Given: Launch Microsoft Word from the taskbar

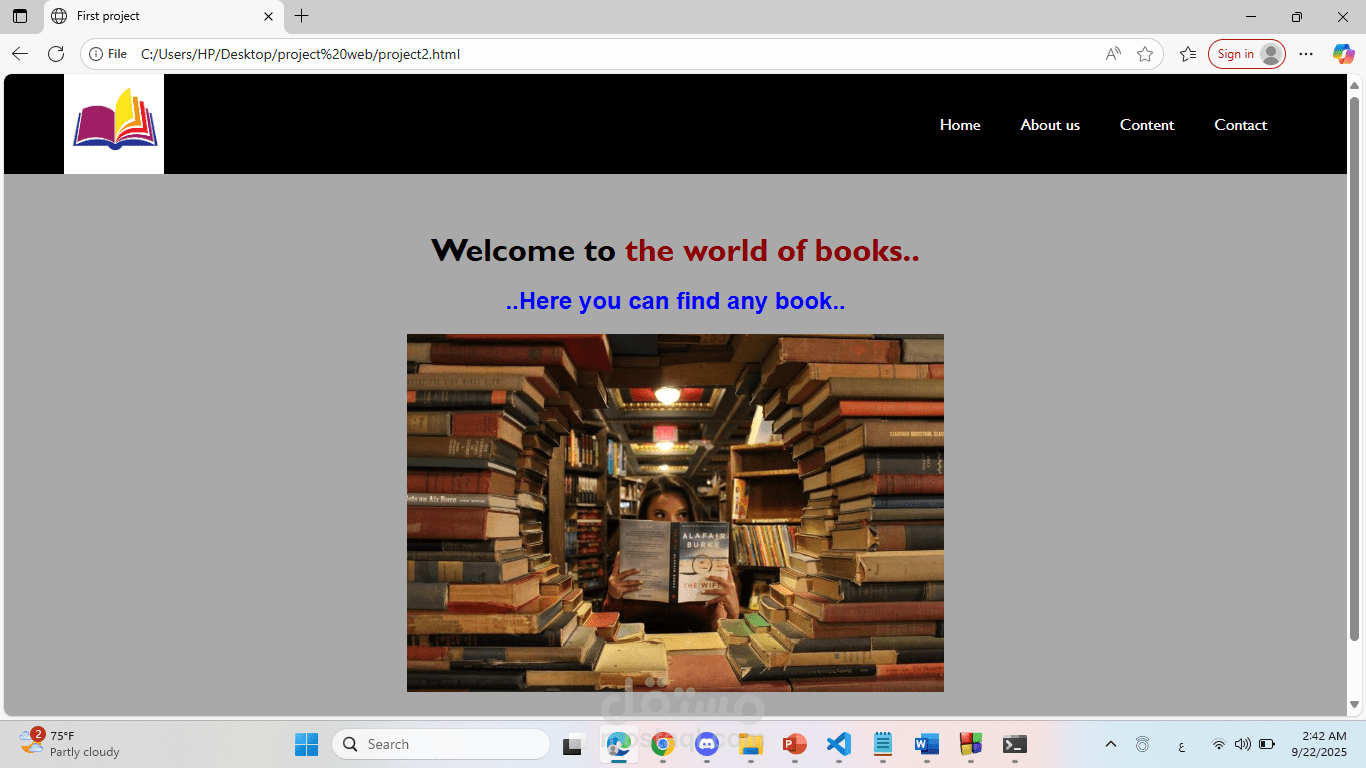Looking at the screenshot, I should click(x=926, y=744).
